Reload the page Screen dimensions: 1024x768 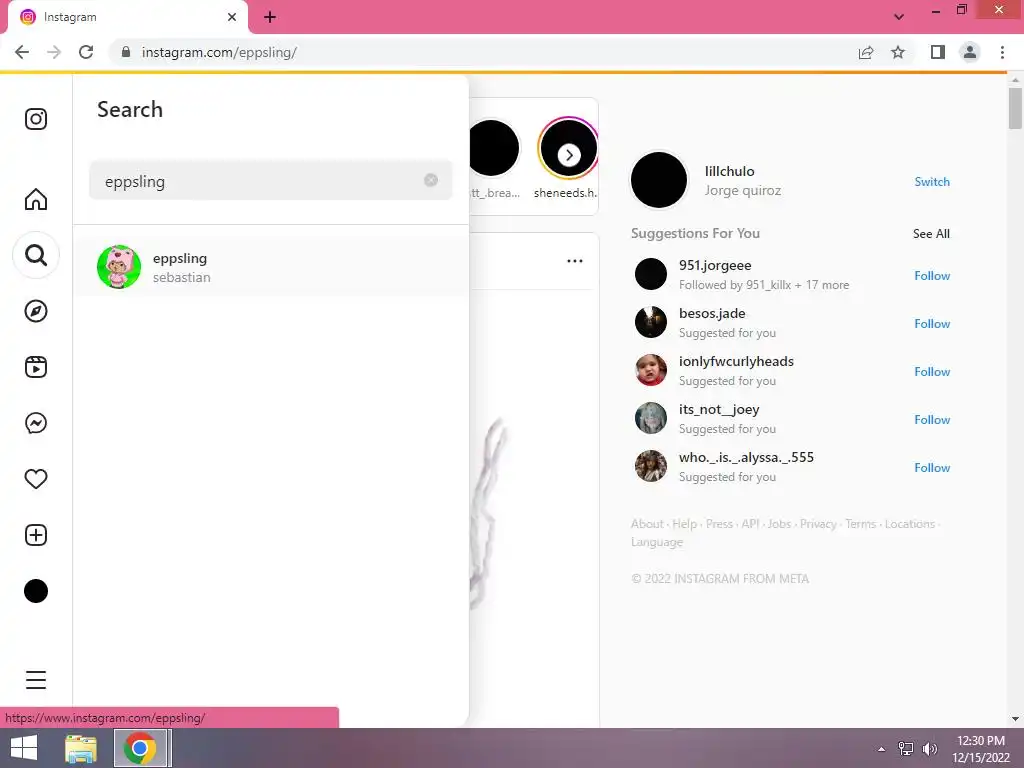[86, 52]
